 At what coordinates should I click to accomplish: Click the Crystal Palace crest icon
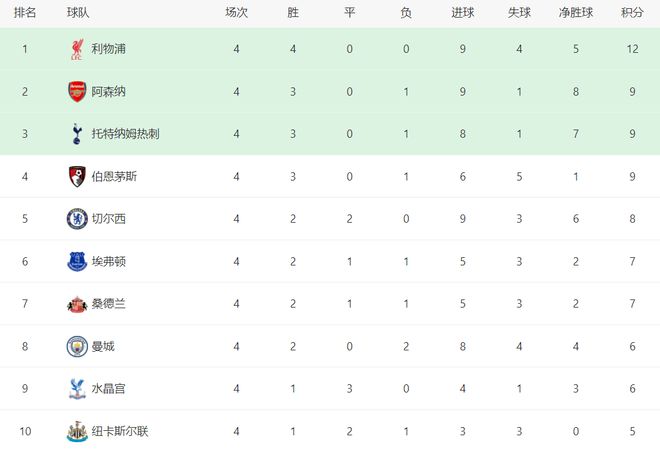(76, 389)
